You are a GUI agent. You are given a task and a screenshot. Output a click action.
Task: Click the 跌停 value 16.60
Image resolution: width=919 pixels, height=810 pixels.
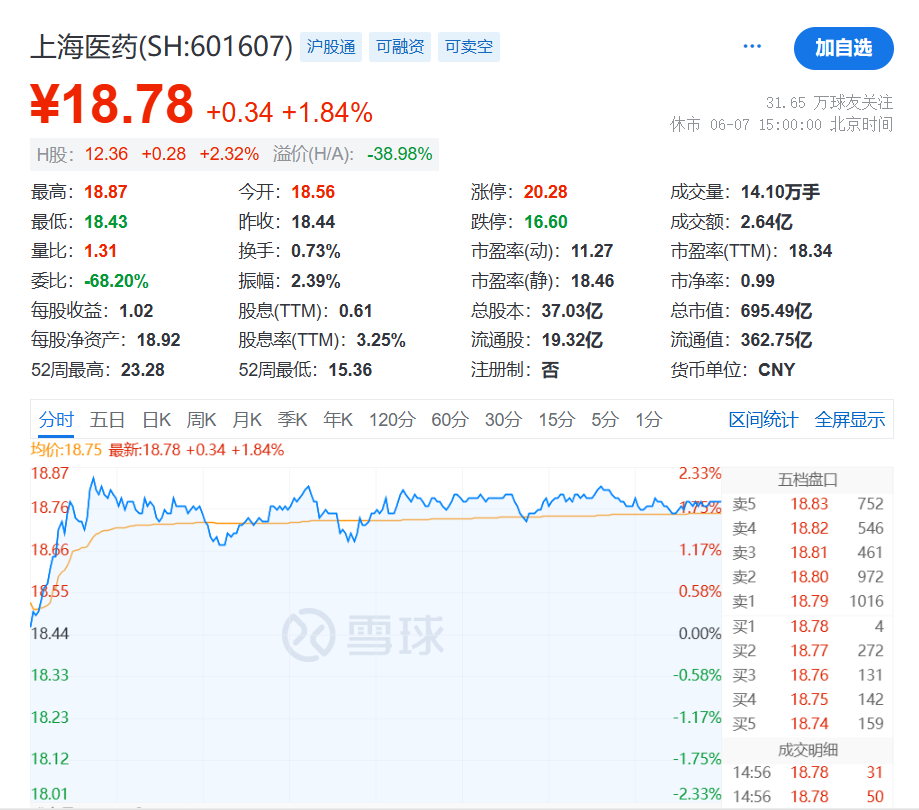pos(546,222)
